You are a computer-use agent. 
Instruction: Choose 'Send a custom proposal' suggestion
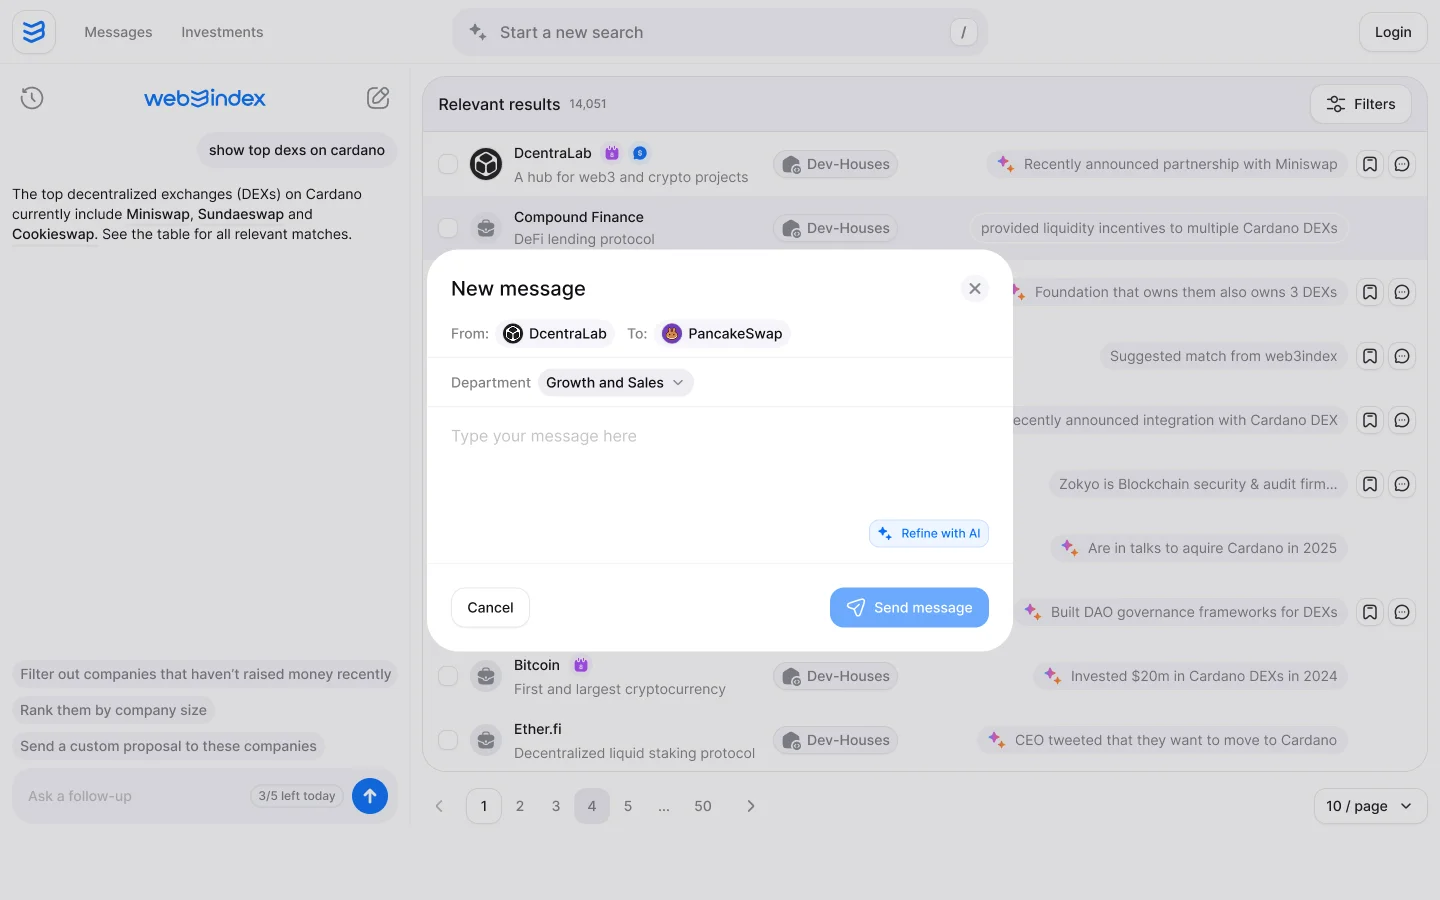(x=168, y=746)
